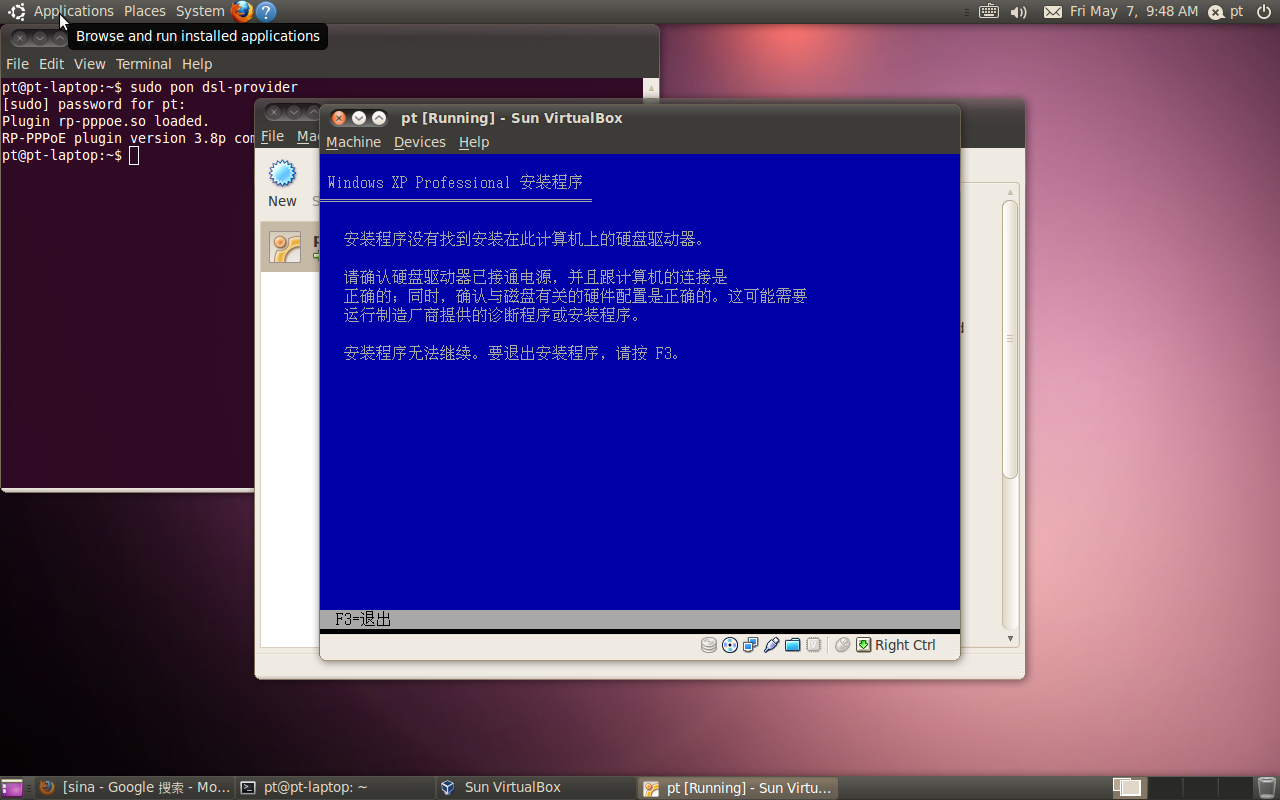Close the pt [Running] VirtualBox window
Viewport: 1280px width, 800px height.
tap(339, 118)
